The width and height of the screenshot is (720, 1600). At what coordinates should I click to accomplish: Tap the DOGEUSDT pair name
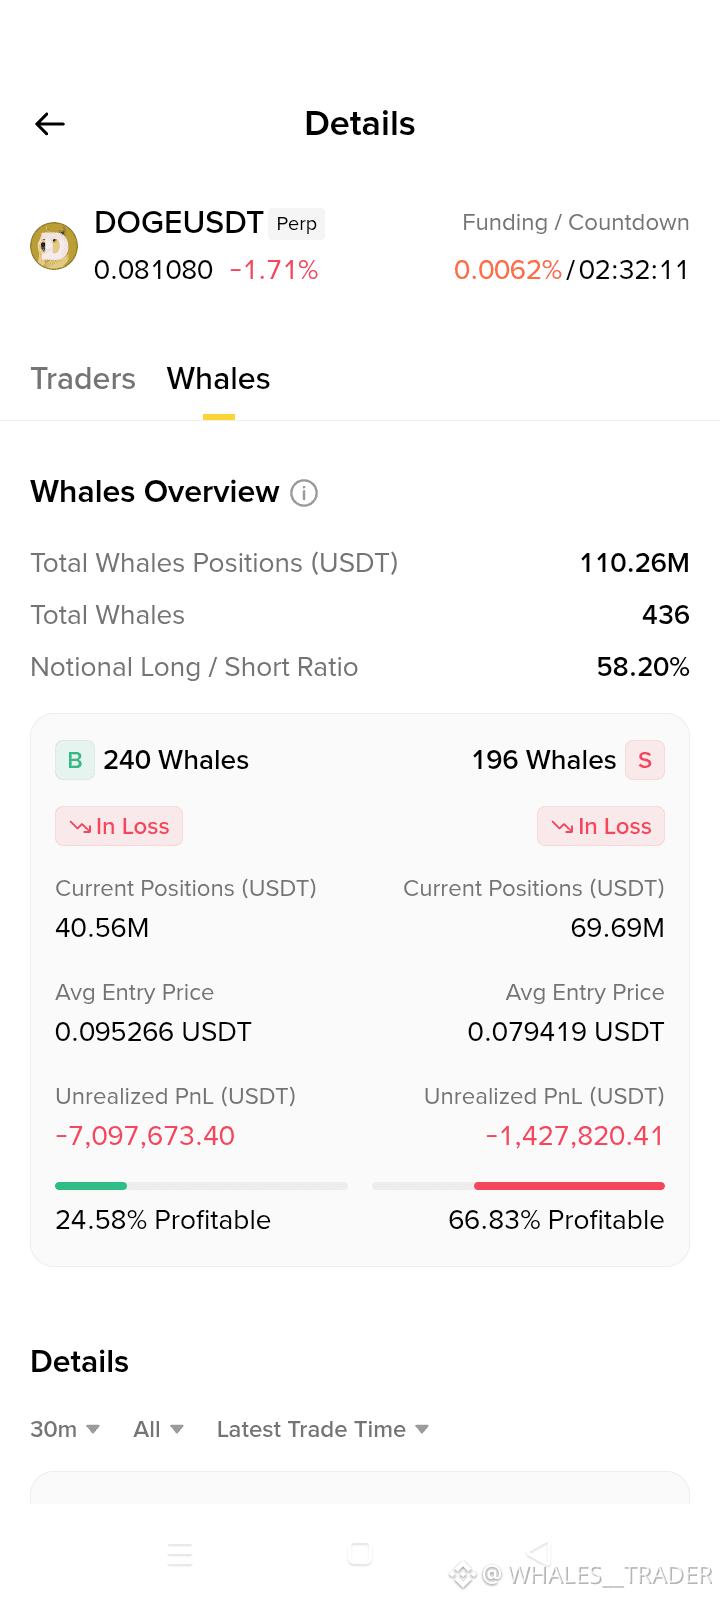[179, 222]
